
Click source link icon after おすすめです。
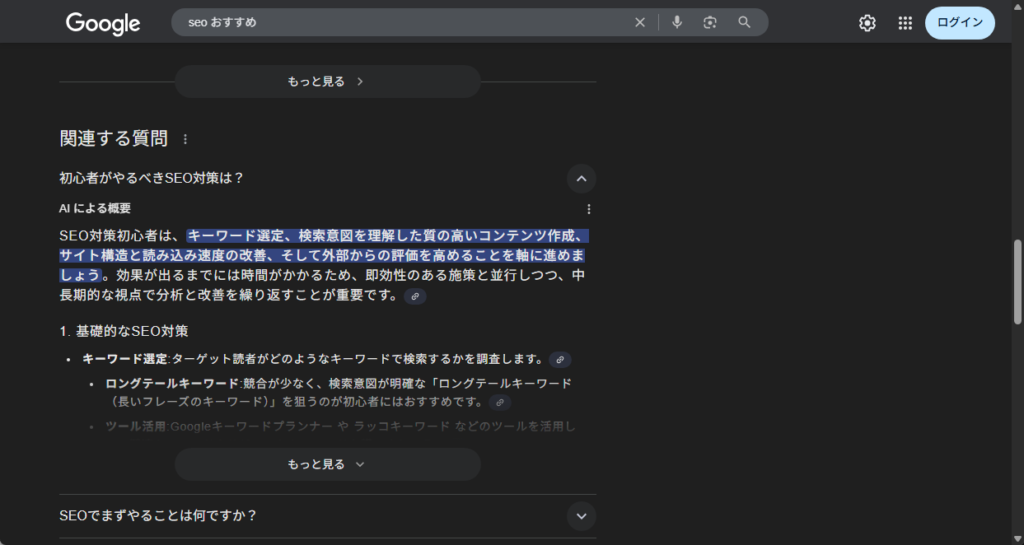[500, 403]
